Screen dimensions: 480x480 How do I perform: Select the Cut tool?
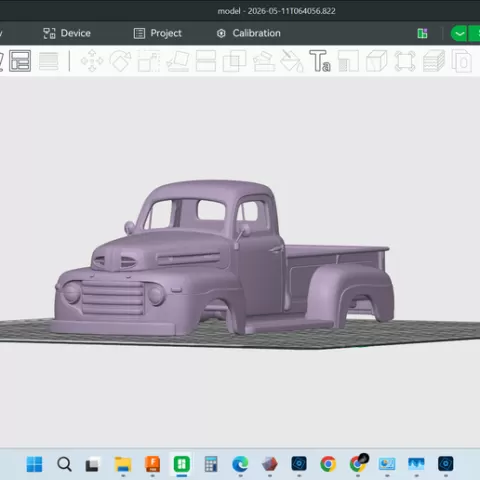click(206, 61)
